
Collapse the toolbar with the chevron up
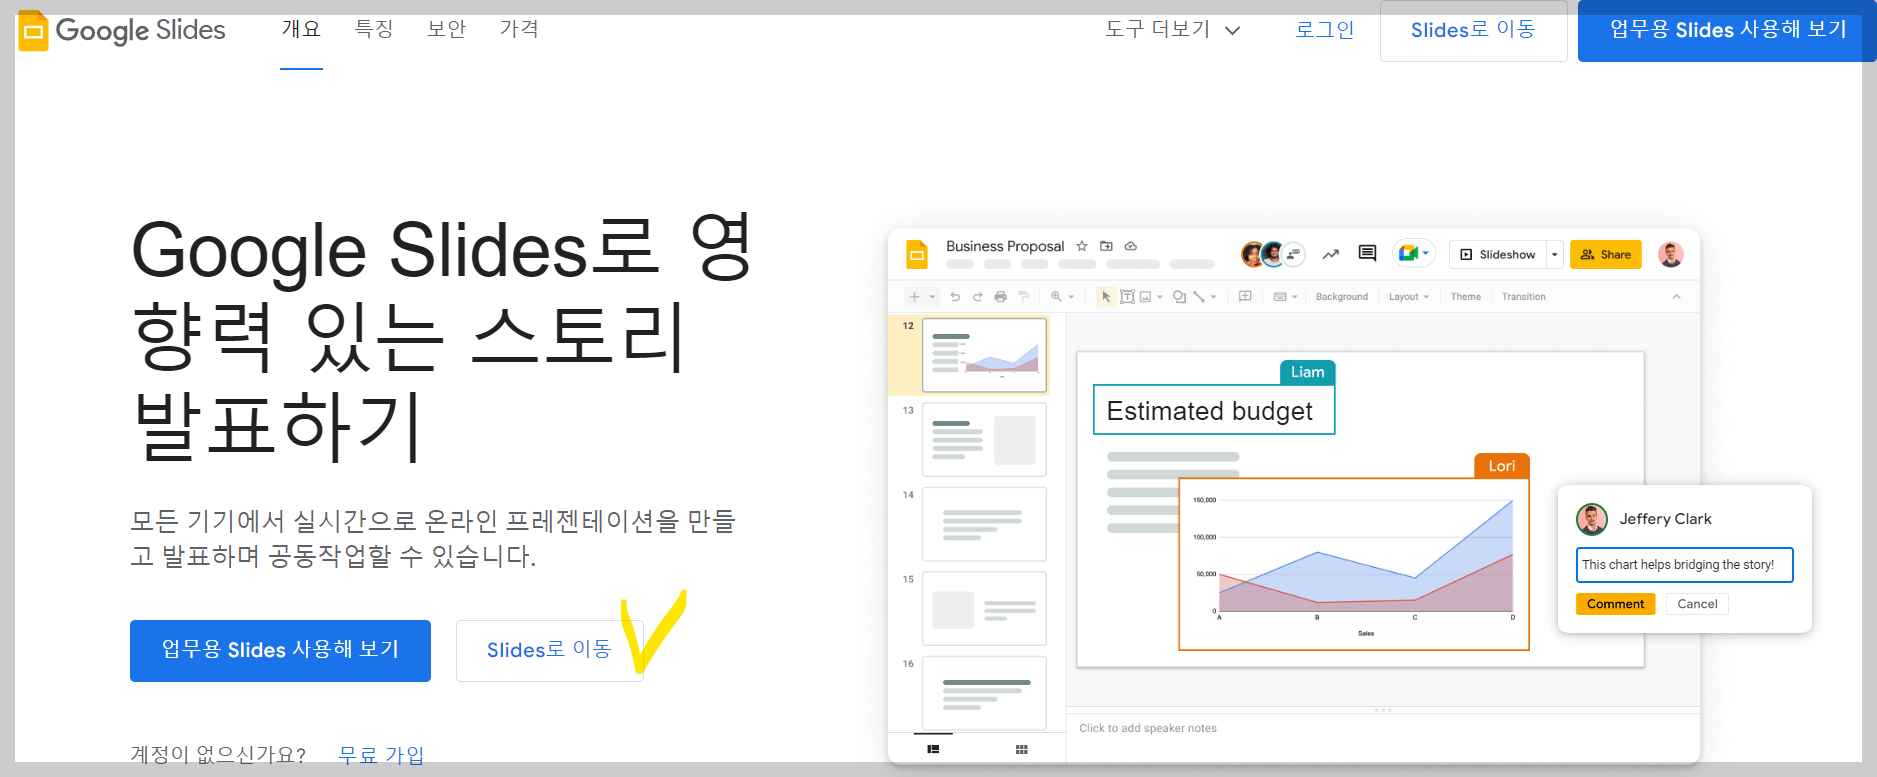tap(1677, 297)
